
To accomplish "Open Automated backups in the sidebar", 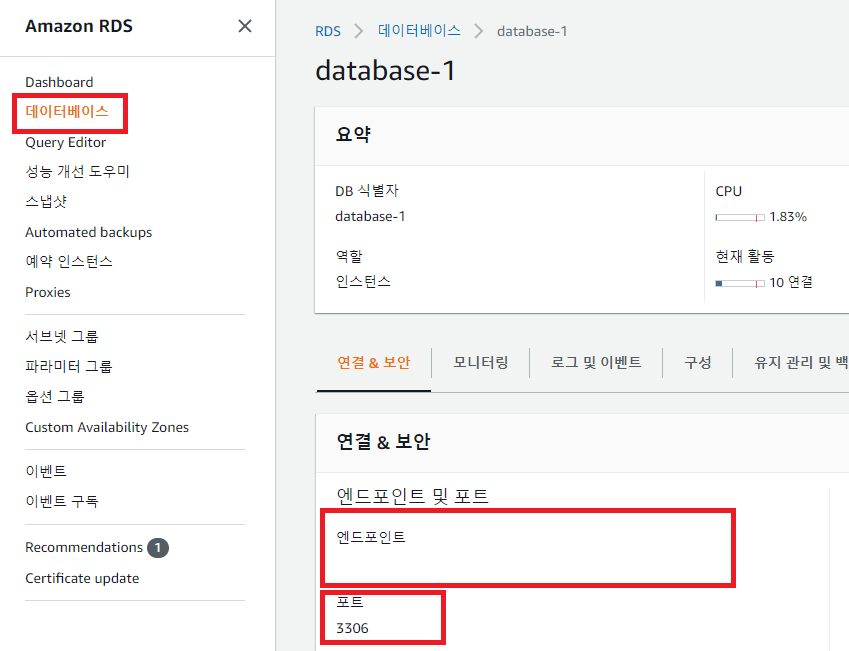I will (x=89, y=232).
